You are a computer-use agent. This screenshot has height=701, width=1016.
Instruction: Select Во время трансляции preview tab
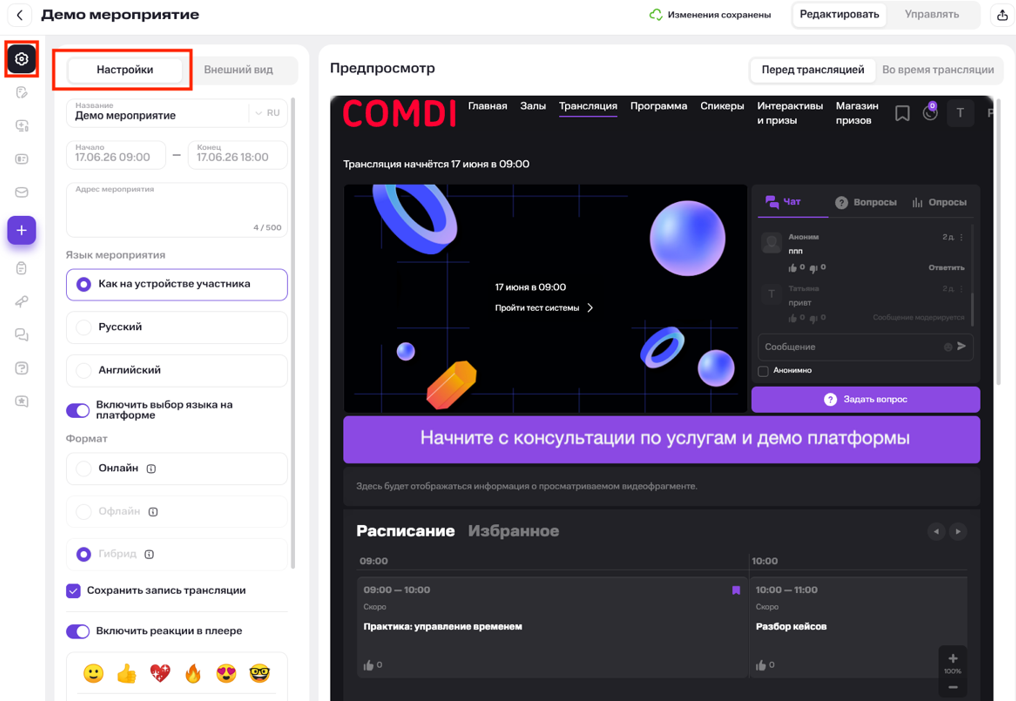click(x=938, y=69)
